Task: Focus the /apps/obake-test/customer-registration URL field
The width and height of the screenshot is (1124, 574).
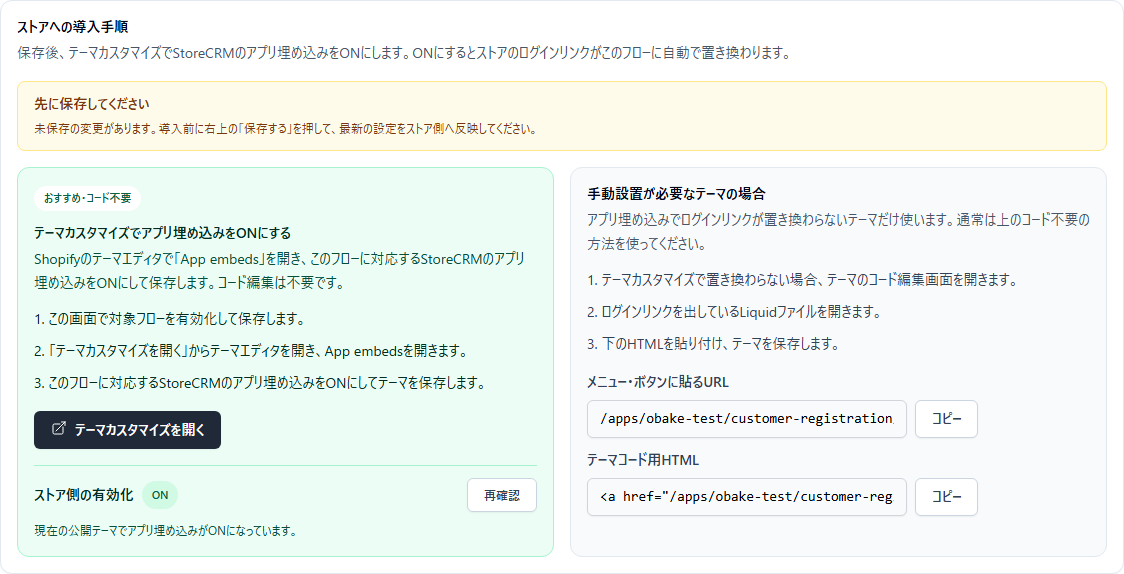Action: click(746, 418)
